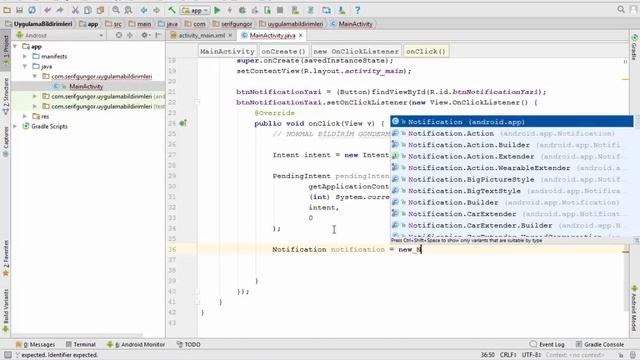Open the app run configuration dropdown
The width and height of the screenshot is (640, 360).
[x=195, y=10]
